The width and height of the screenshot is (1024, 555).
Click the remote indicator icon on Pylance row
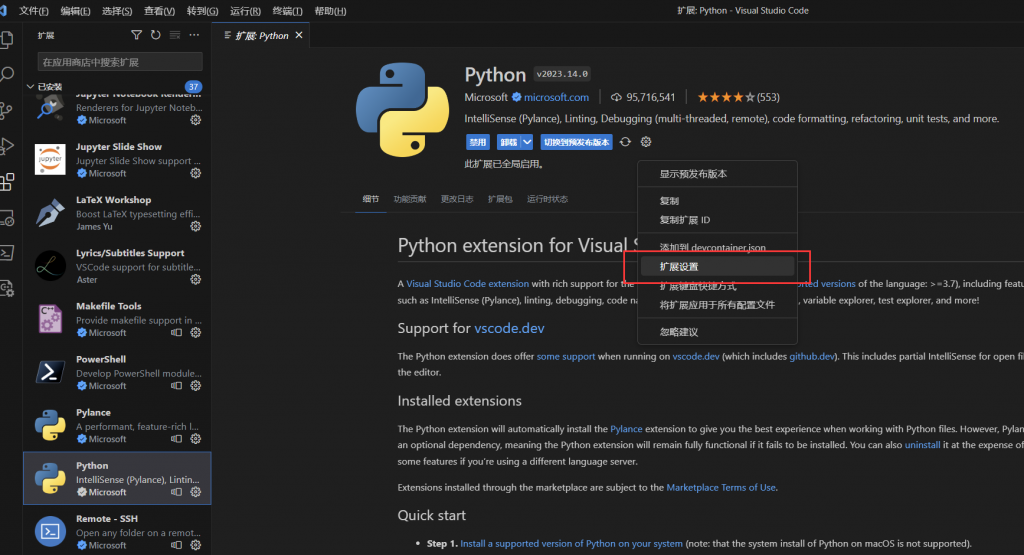[x=176, y=439]
